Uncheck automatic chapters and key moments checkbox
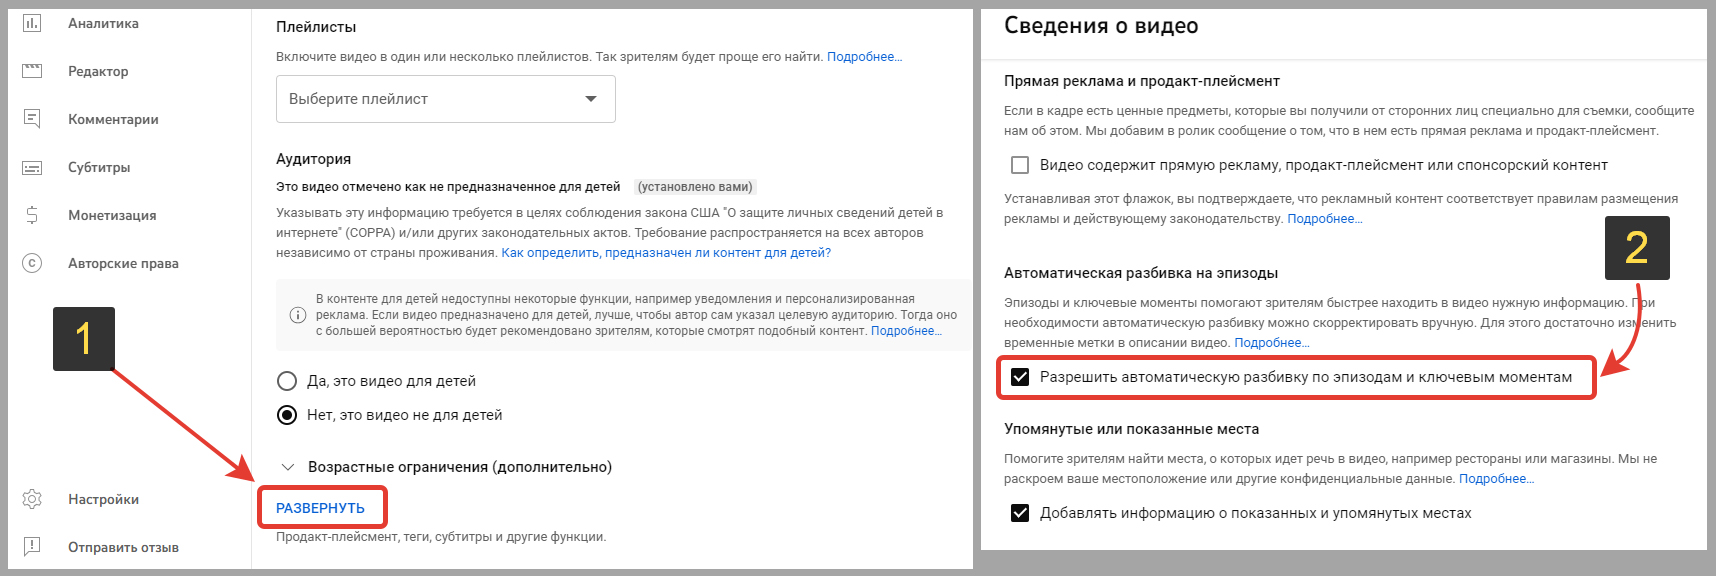Screen dimensions: 1716x576 [x=1020, y=377]
